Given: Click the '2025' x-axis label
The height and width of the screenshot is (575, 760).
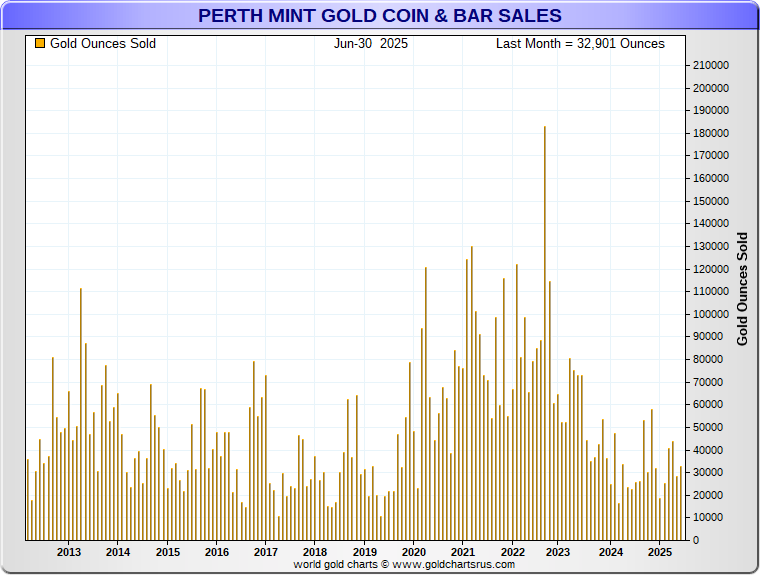Looking at the screenshot, I should pos(660,552).
